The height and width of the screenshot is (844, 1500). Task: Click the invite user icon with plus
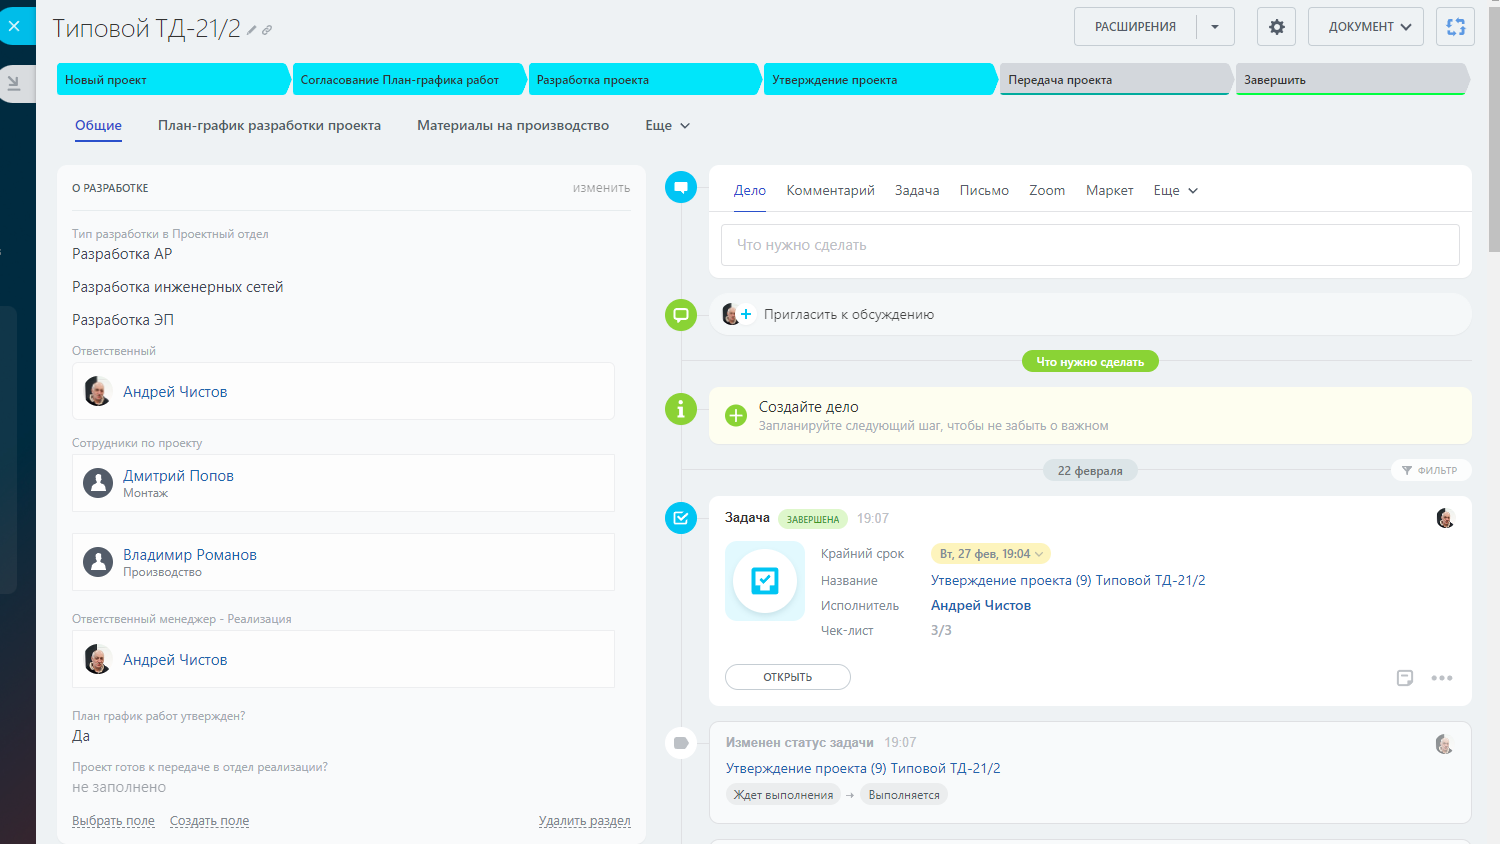pos(737,314)
